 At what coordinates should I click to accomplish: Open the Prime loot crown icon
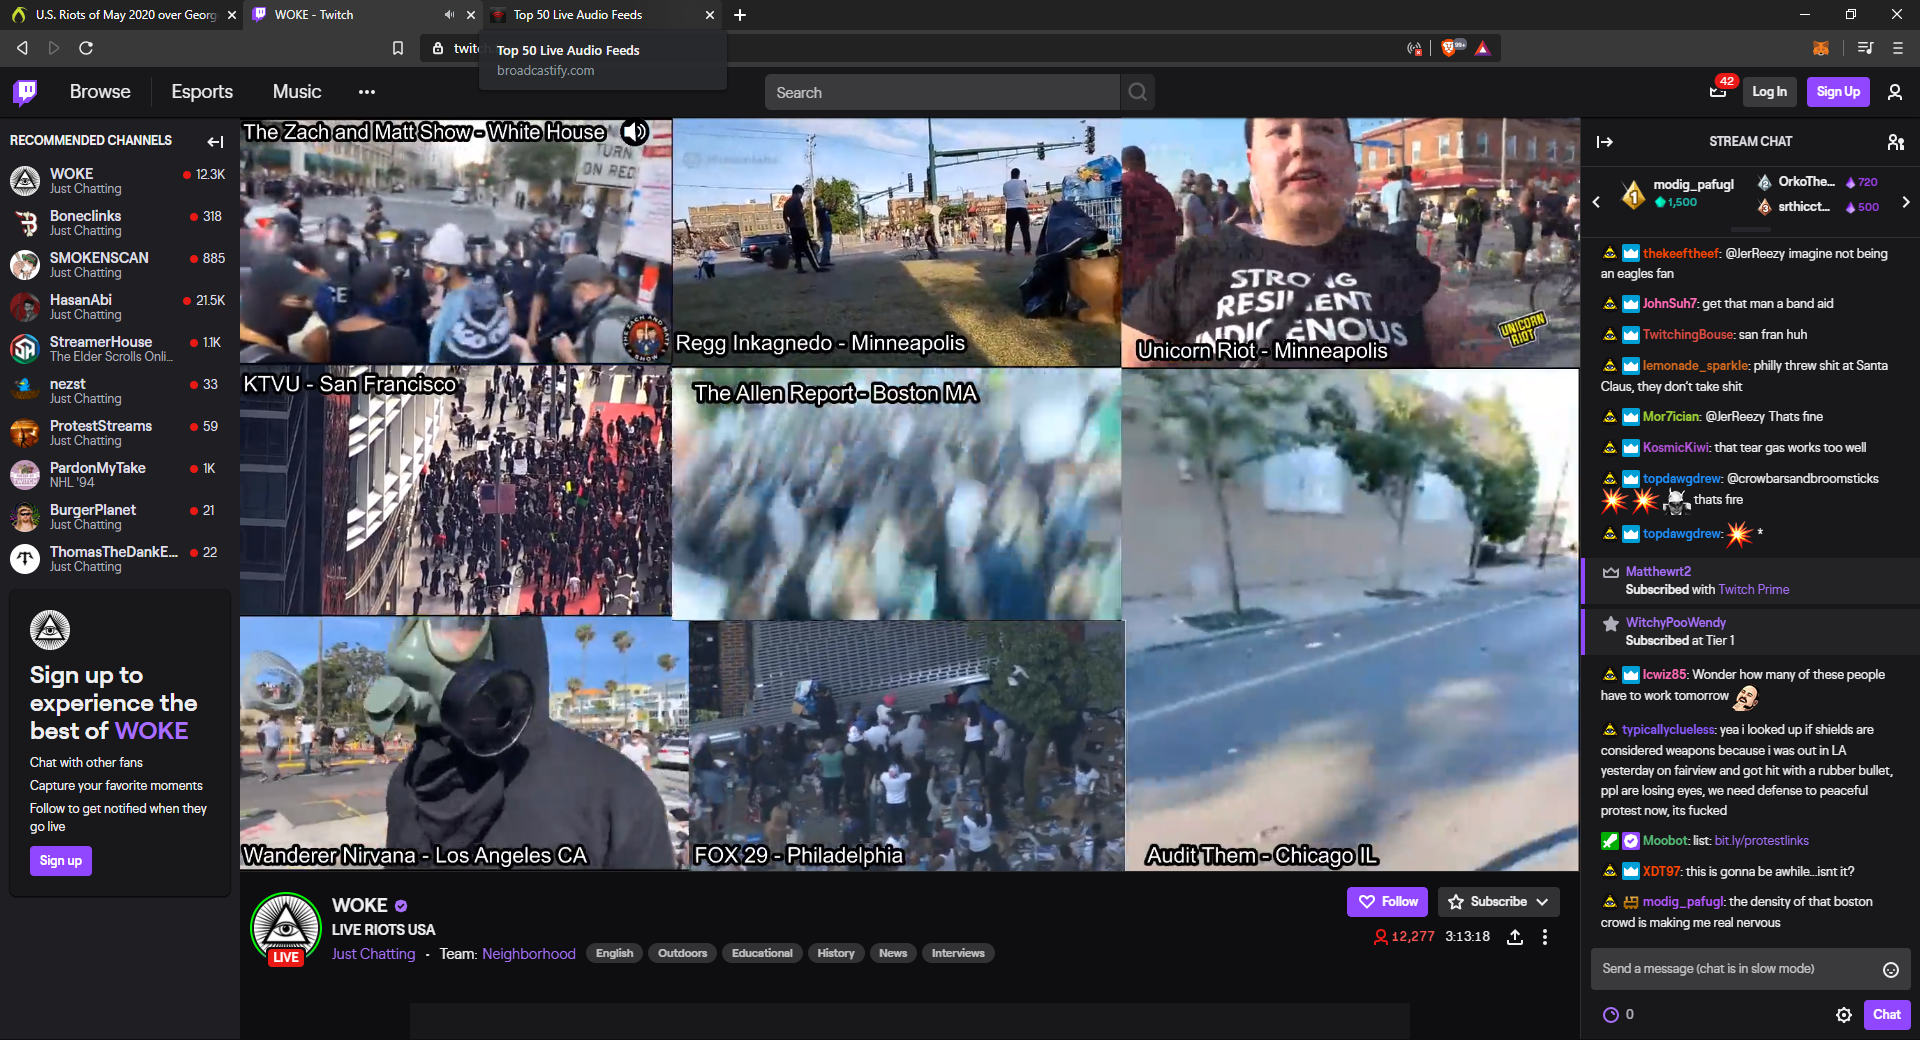point(1718,92)
